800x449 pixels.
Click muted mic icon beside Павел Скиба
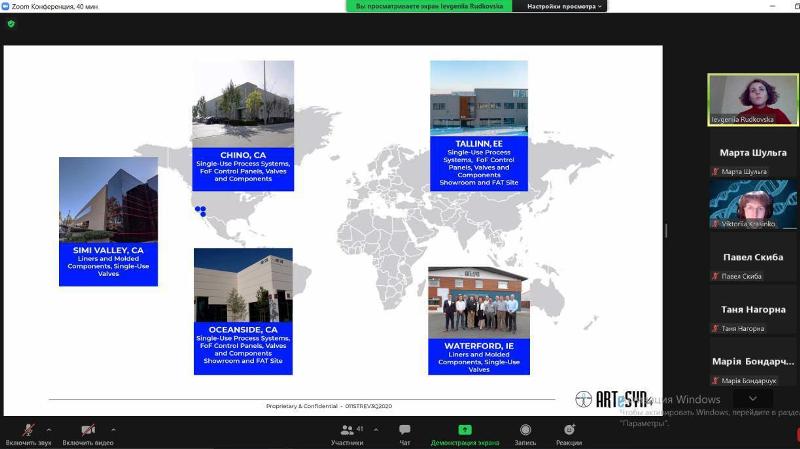(x=715, y=276)
